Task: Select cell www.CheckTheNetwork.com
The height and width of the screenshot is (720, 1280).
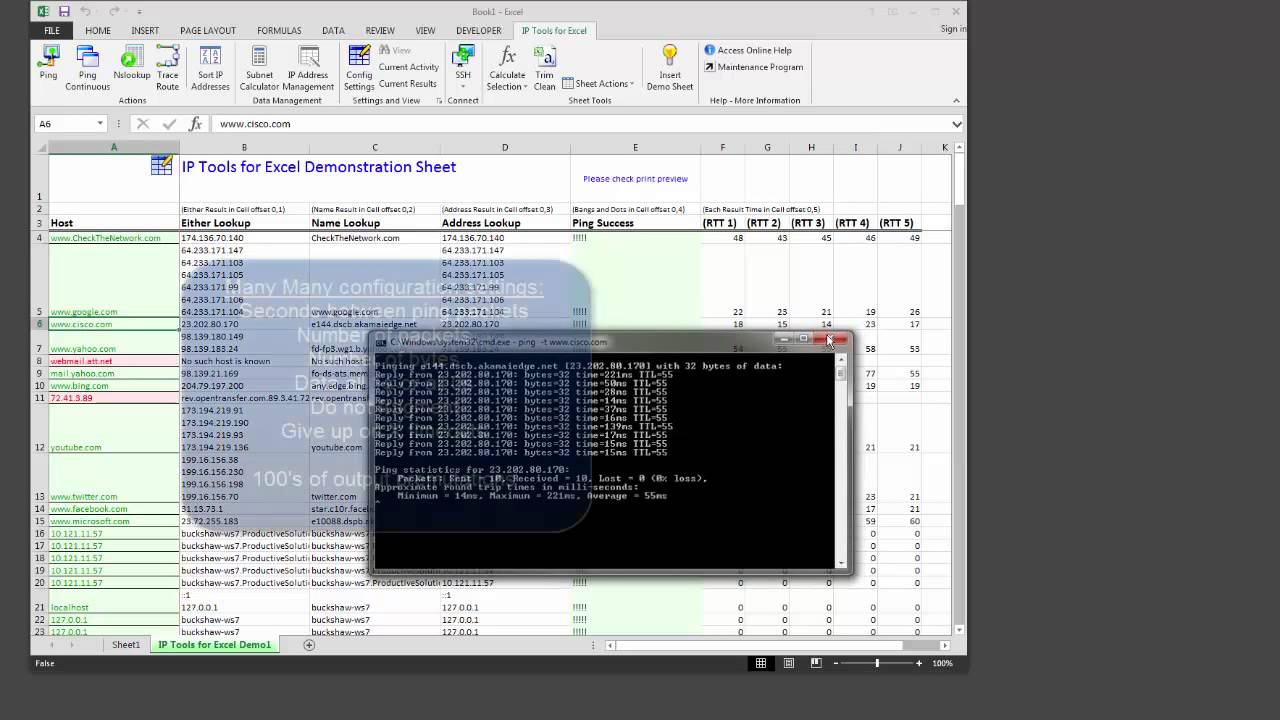Action: coord(114,238)
